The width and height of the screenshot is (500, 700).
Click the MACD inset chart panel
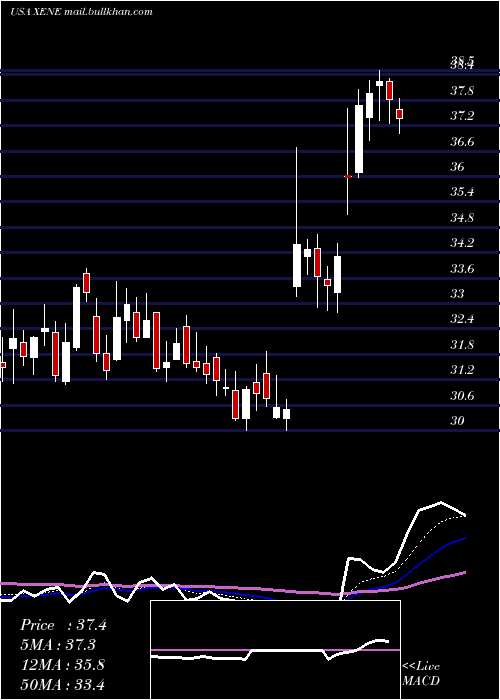pos(275,650)
